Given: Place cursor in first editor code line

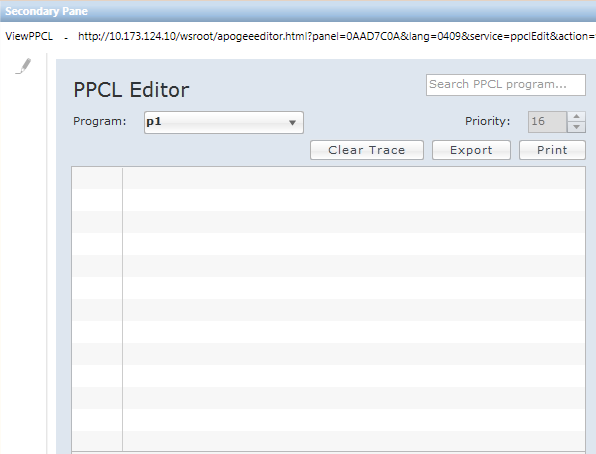Looking at the screenshot, I should point(354,178).
